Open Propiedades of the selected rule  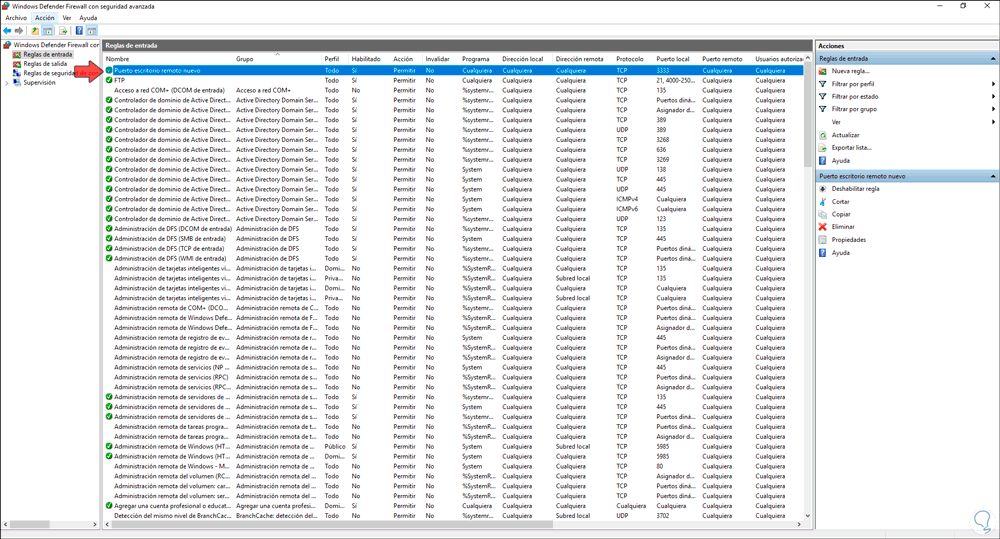tap(849, 240)
